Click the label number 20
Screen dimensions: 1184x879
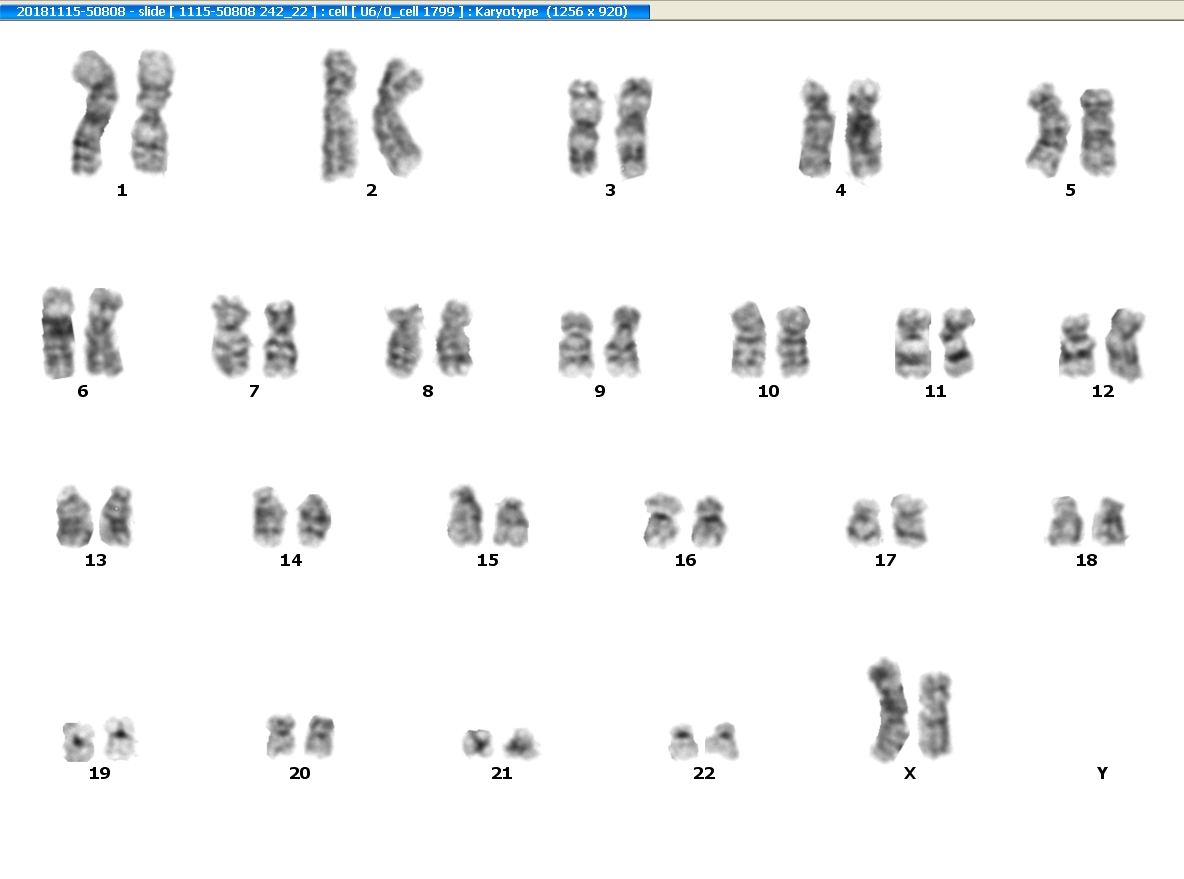(x=300, y=773)
